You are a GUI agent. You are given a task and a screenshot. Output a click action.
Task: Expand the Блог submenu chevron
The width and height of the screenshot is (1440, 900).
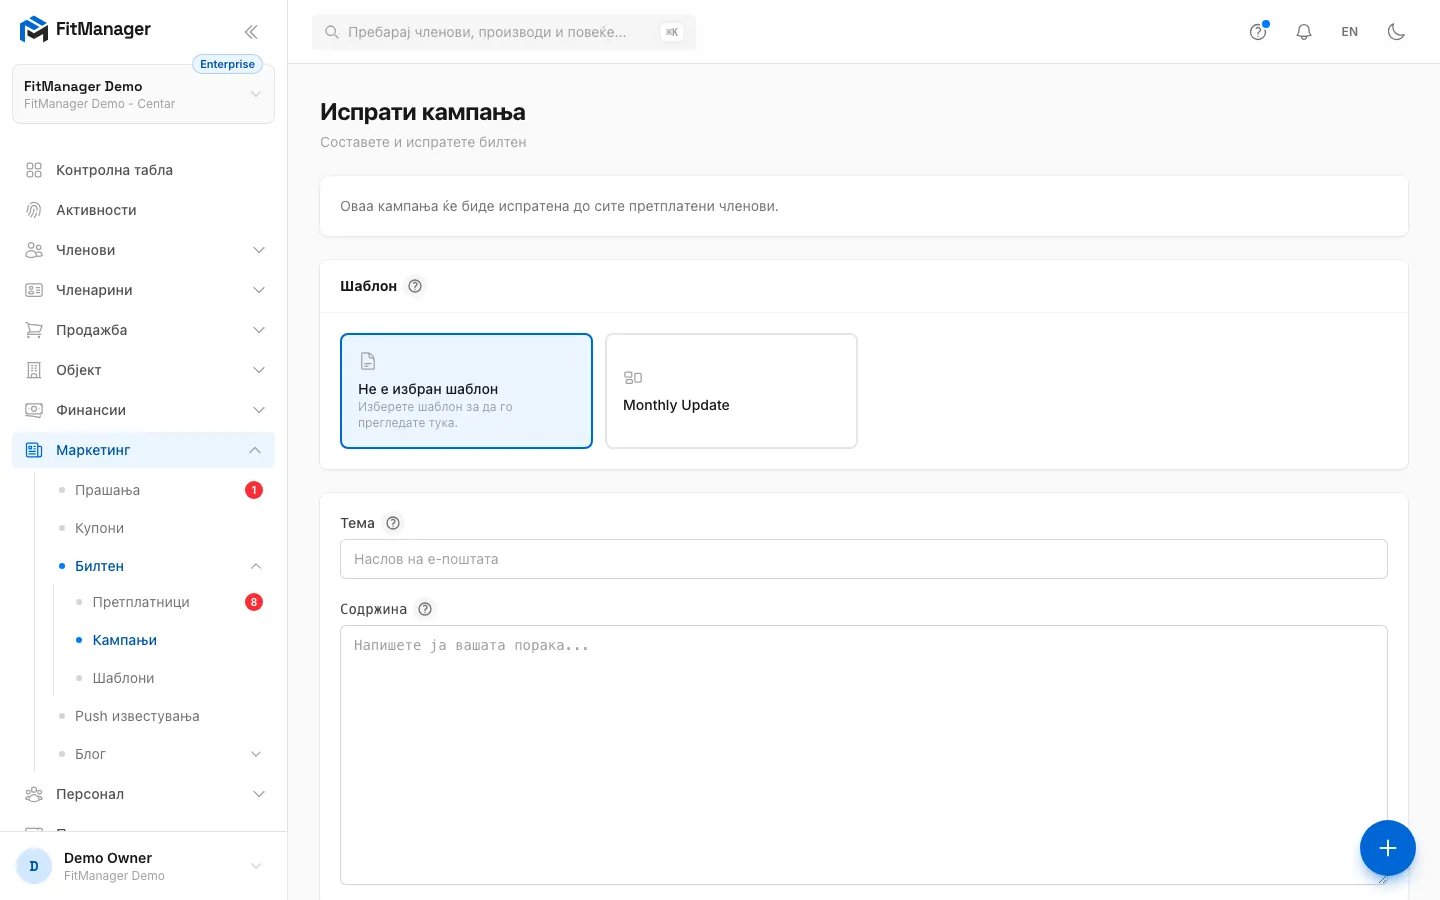point(256,754)
